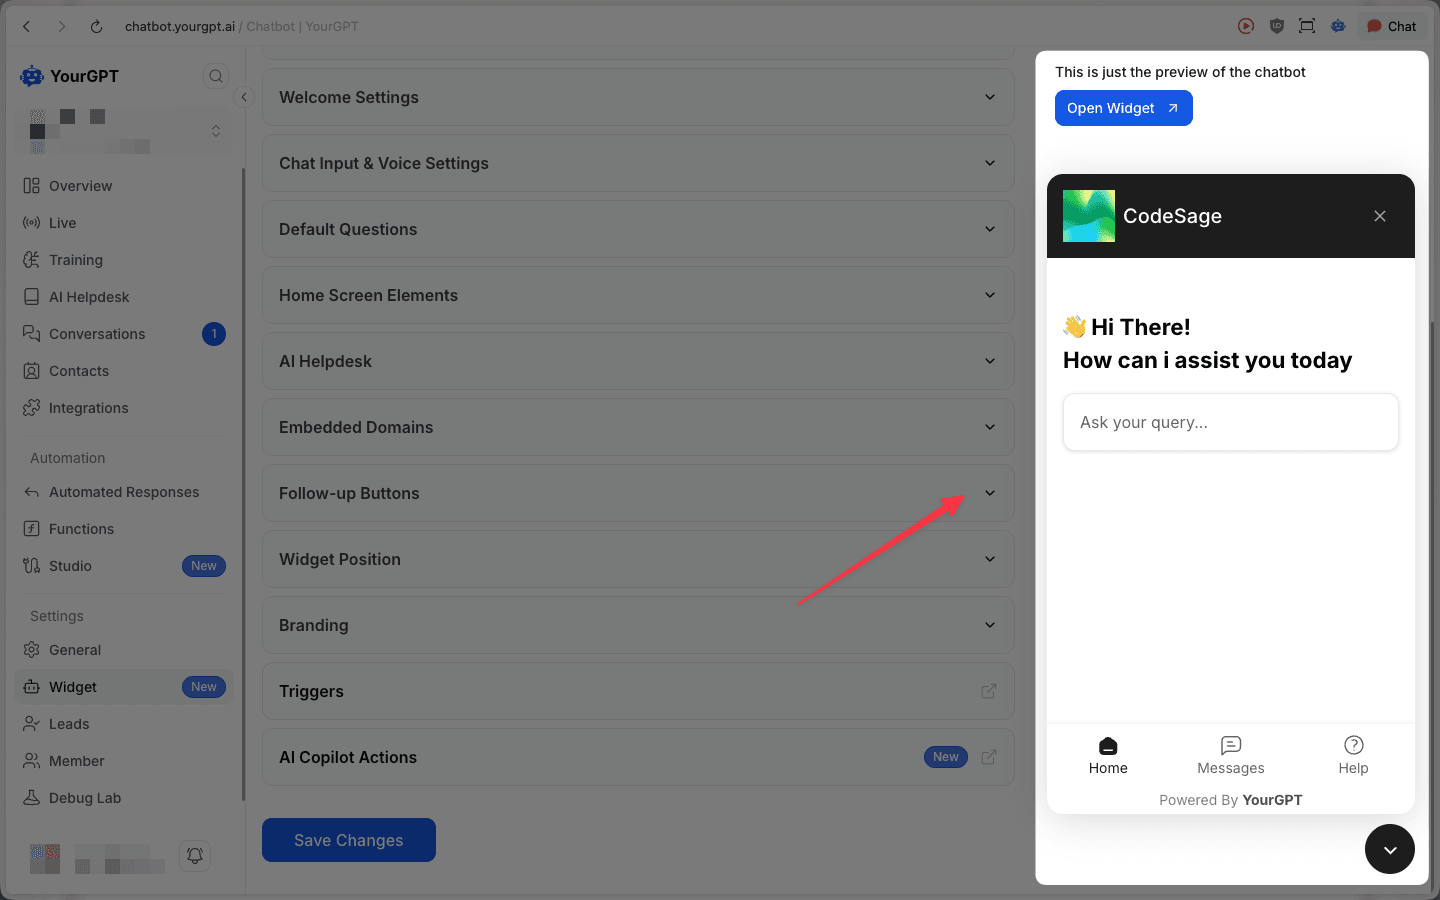
Task: Select the Live monitoring icon
Action: tap(31, 222)
